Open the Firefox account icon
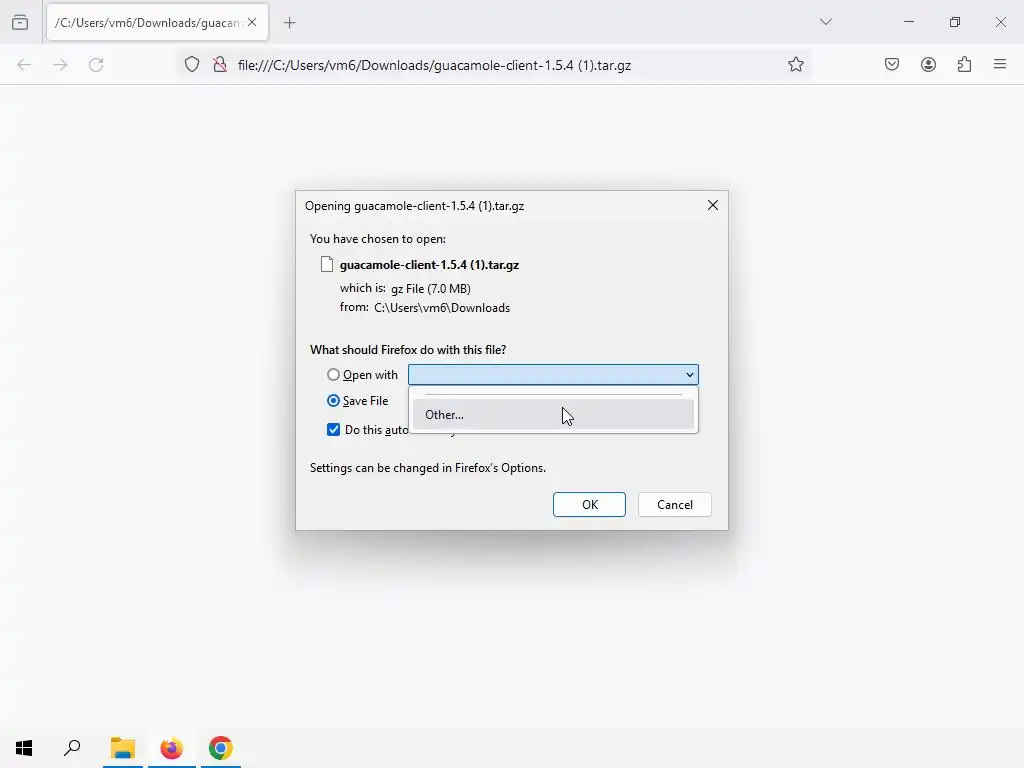The height and width of the screenshot is (768, 1024). click(x=928, y=65)
